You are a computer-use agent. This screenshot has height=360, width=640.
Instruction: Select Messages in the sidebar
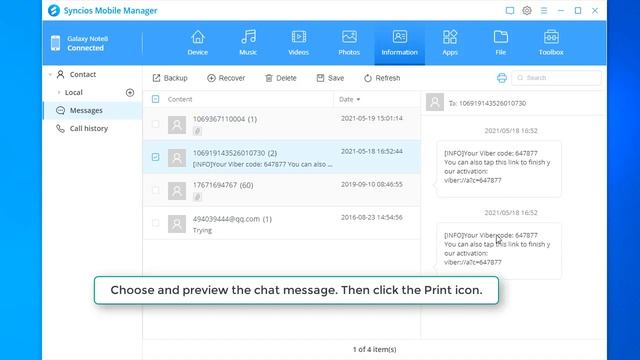coord(93,111)
